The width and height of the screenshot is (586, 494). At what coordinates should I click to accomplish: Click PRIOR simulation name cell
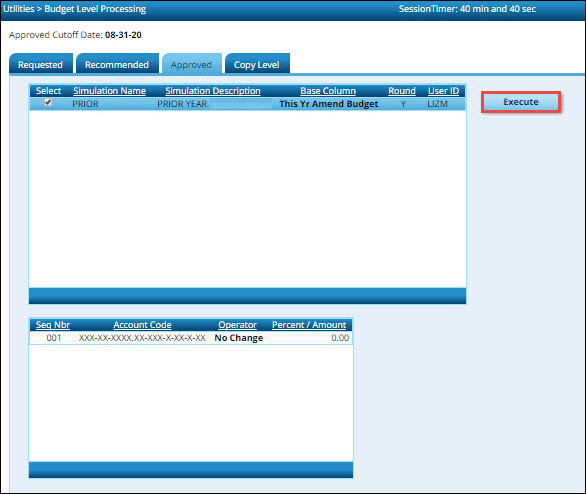point(85,104)
